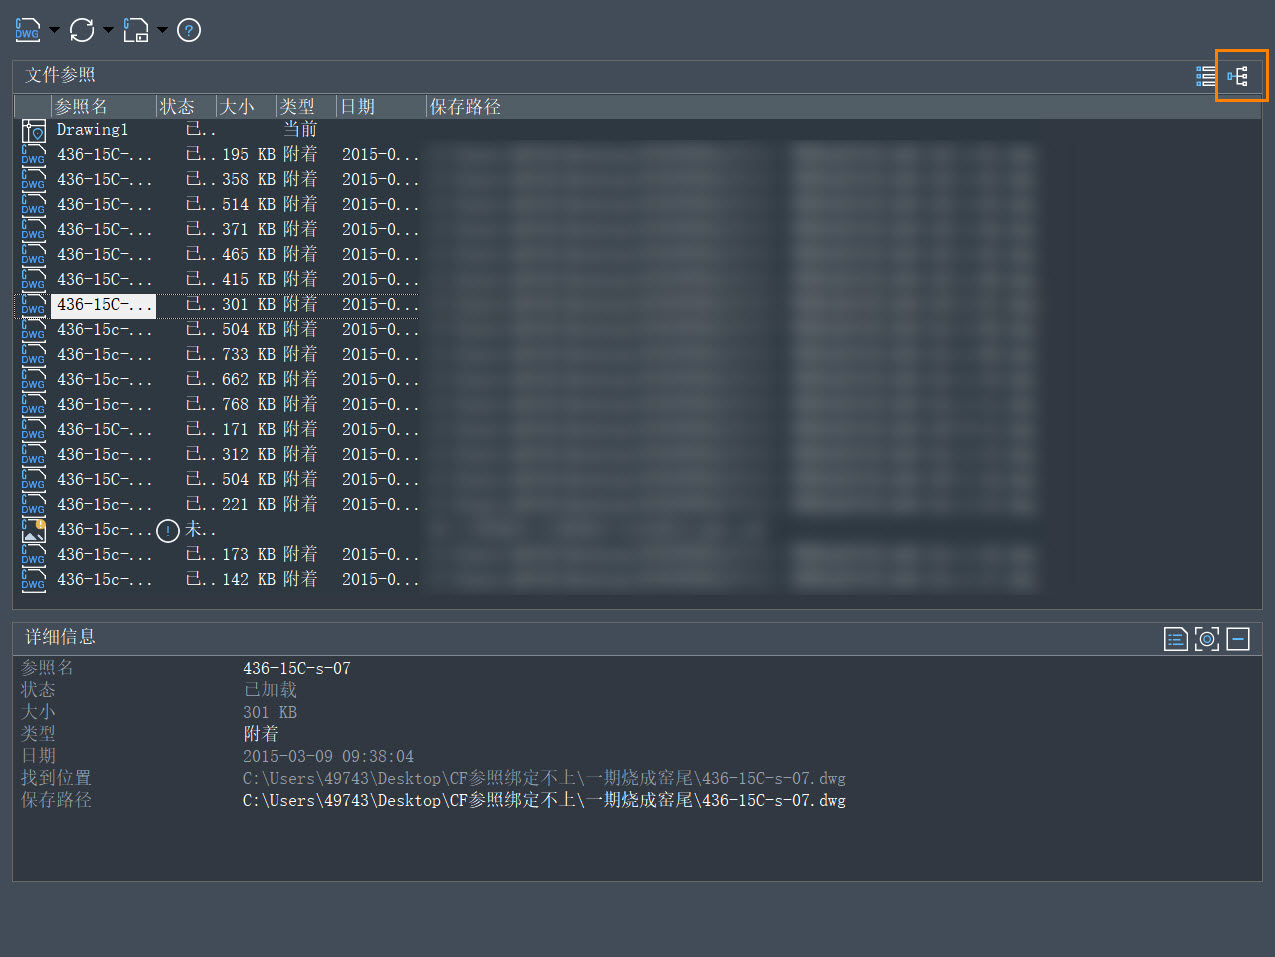The width and height of the screenshot is (1275, 957).
Task: Click the DWG icon of the 358 KB row
Action: [x=34, y=180]
